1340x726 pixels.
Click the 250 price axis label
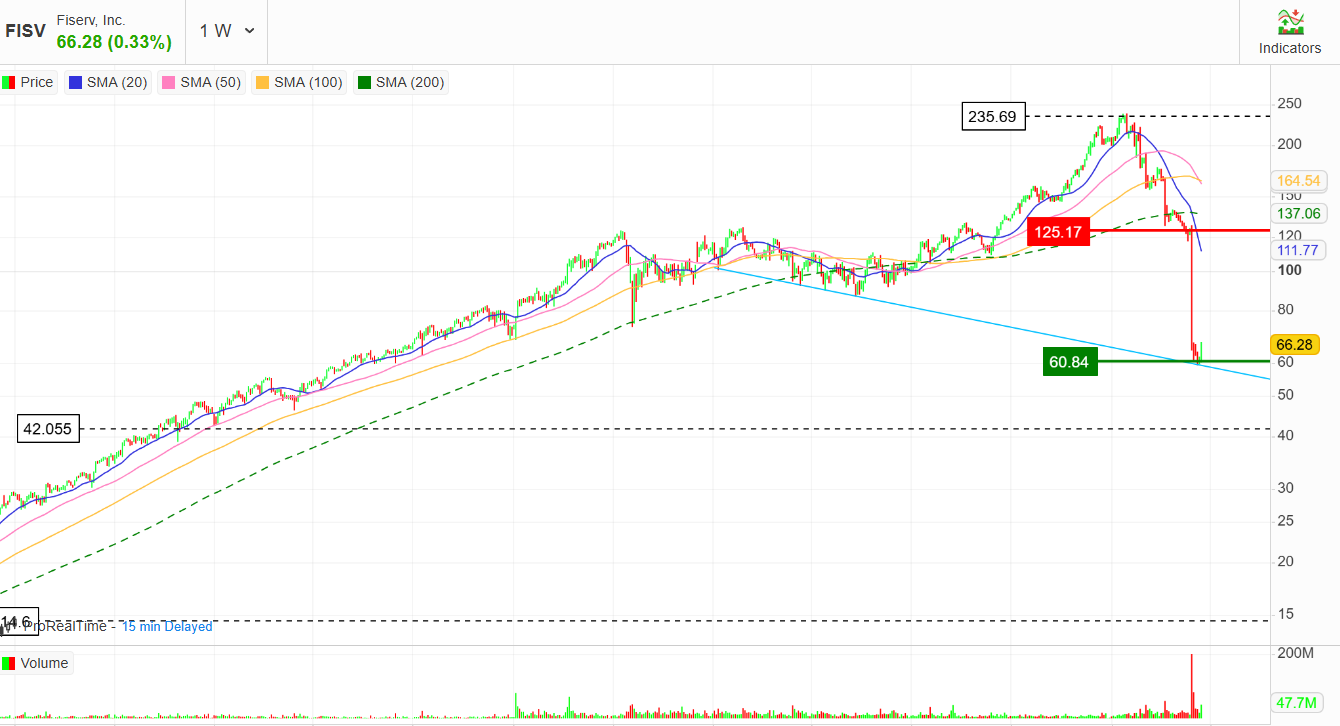point(1290,103)
